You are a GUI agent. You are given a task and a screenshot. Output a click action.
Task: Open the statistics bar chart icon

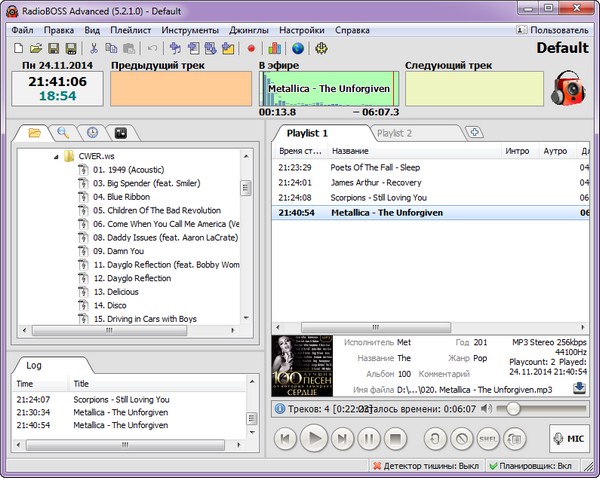(274, 48)
